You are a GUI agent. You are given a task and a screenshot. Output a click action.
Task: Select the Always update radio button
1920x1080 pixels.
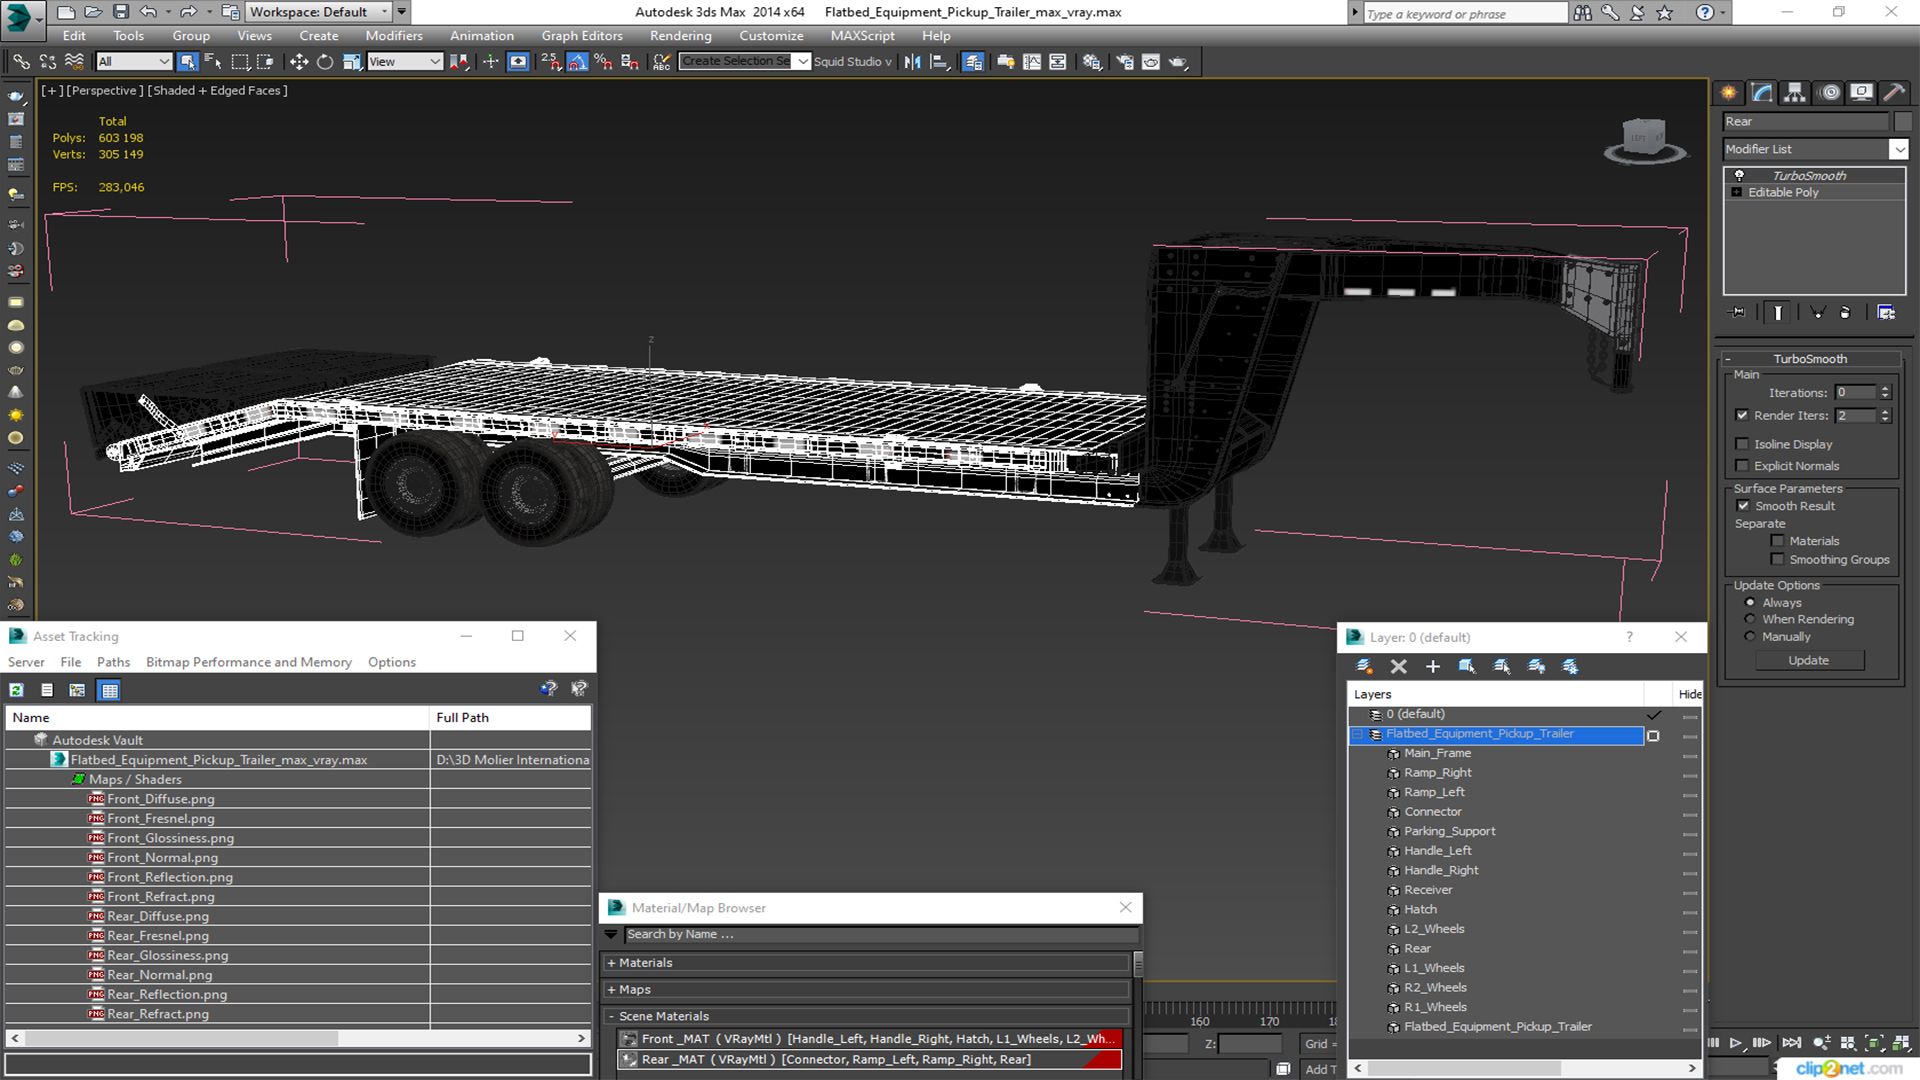pyautogui.click(x=1750, y=603)
